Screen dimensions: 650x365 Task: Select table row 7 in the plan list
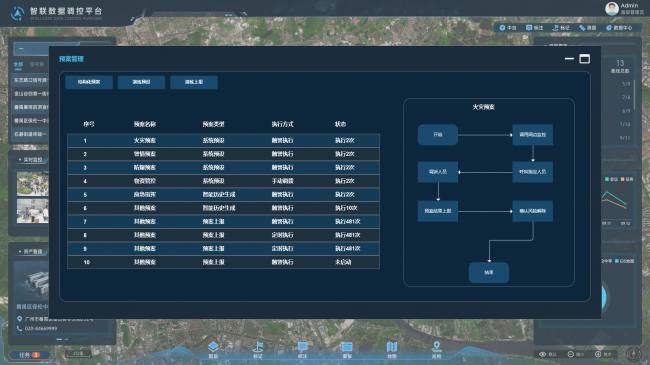click(223, 221)
